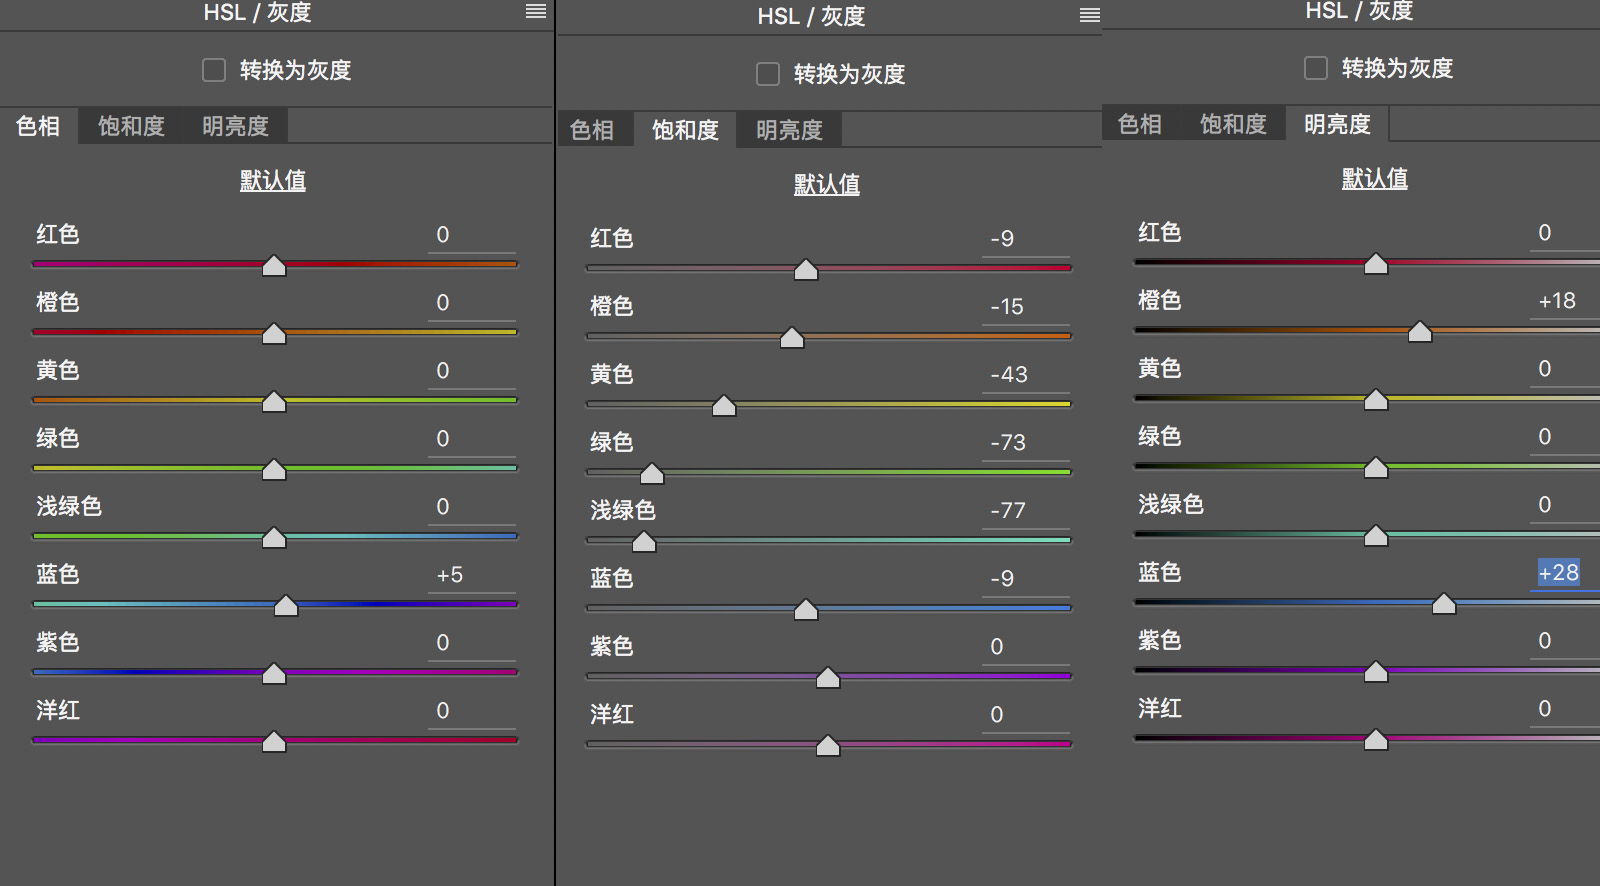Select the 色相 tab in the left panel
Viewport: 1600px width, 886px height.
tap(38, 126)
